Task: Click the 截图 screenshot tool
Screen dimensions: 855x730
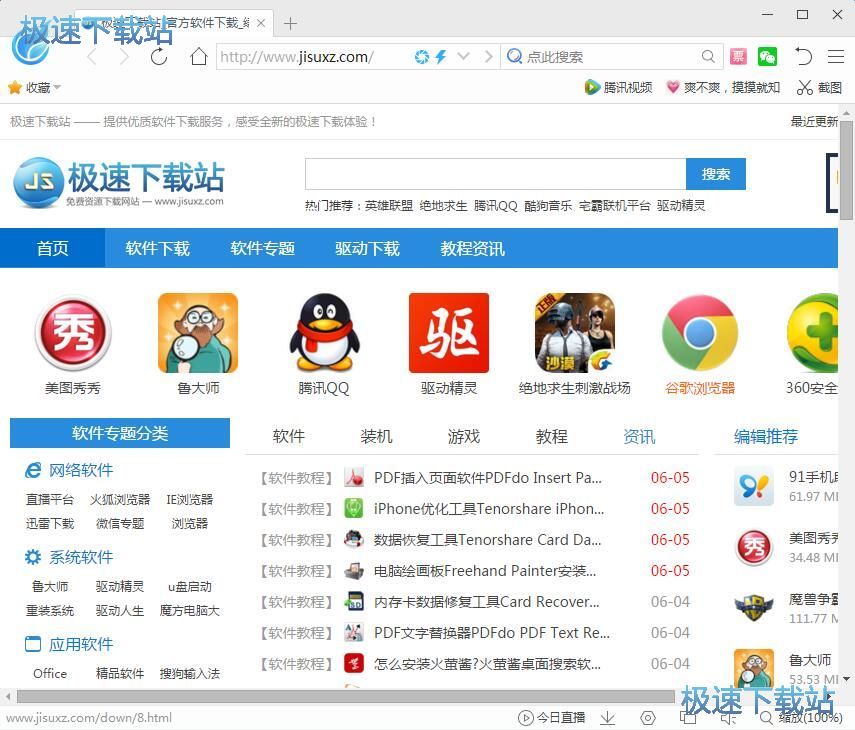Action: [819, 87]
